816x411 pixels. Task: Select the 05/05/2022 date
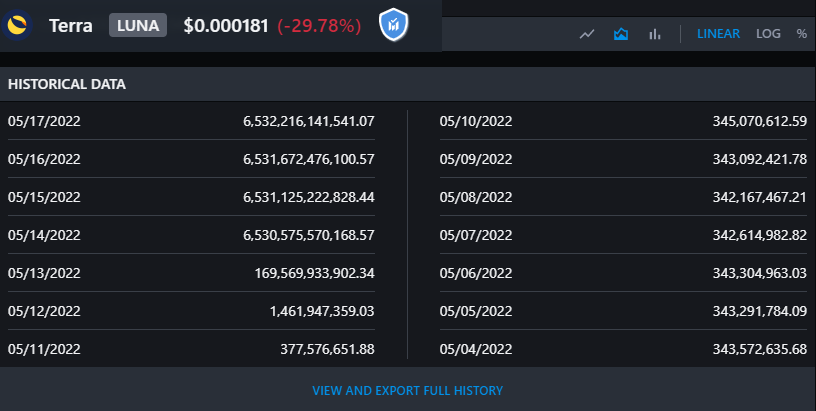point(476,311)
